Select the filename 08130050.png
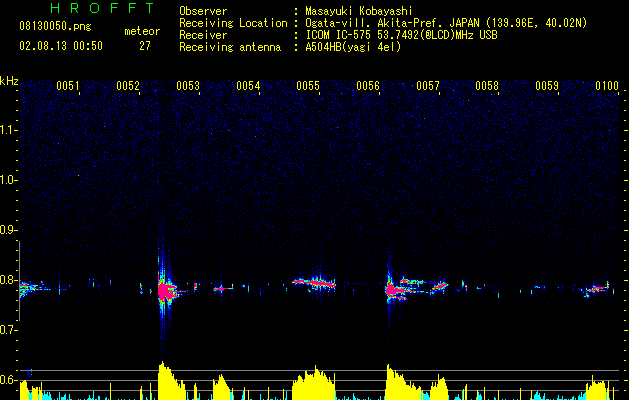 [55, 27]
